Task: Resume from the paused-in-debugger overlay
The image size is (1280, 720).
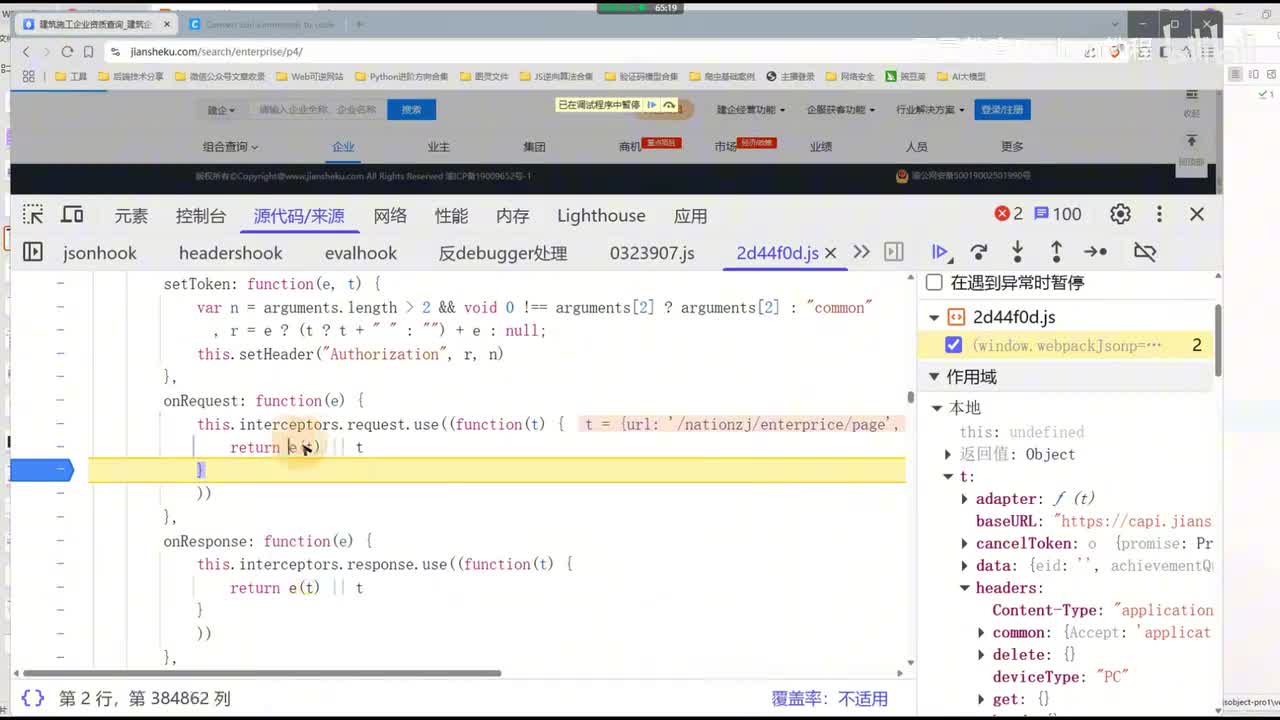Action: click(x=652, y=105)
